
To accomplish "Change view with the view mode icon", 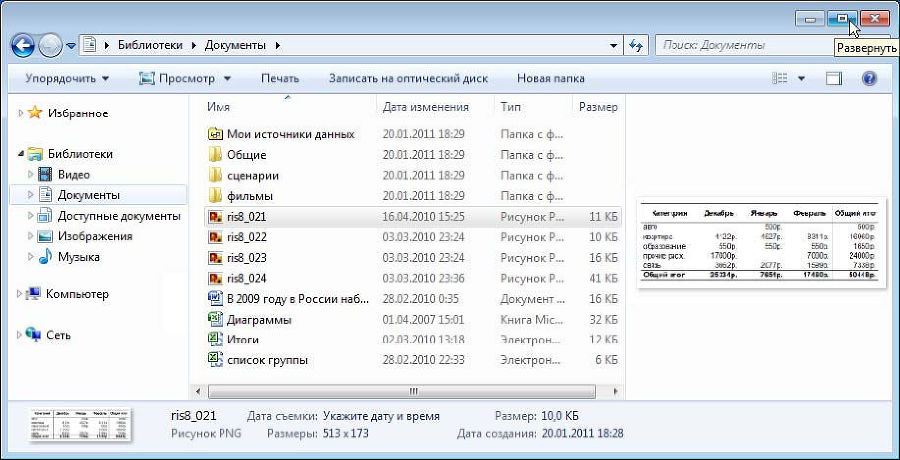I will (779, 79).
